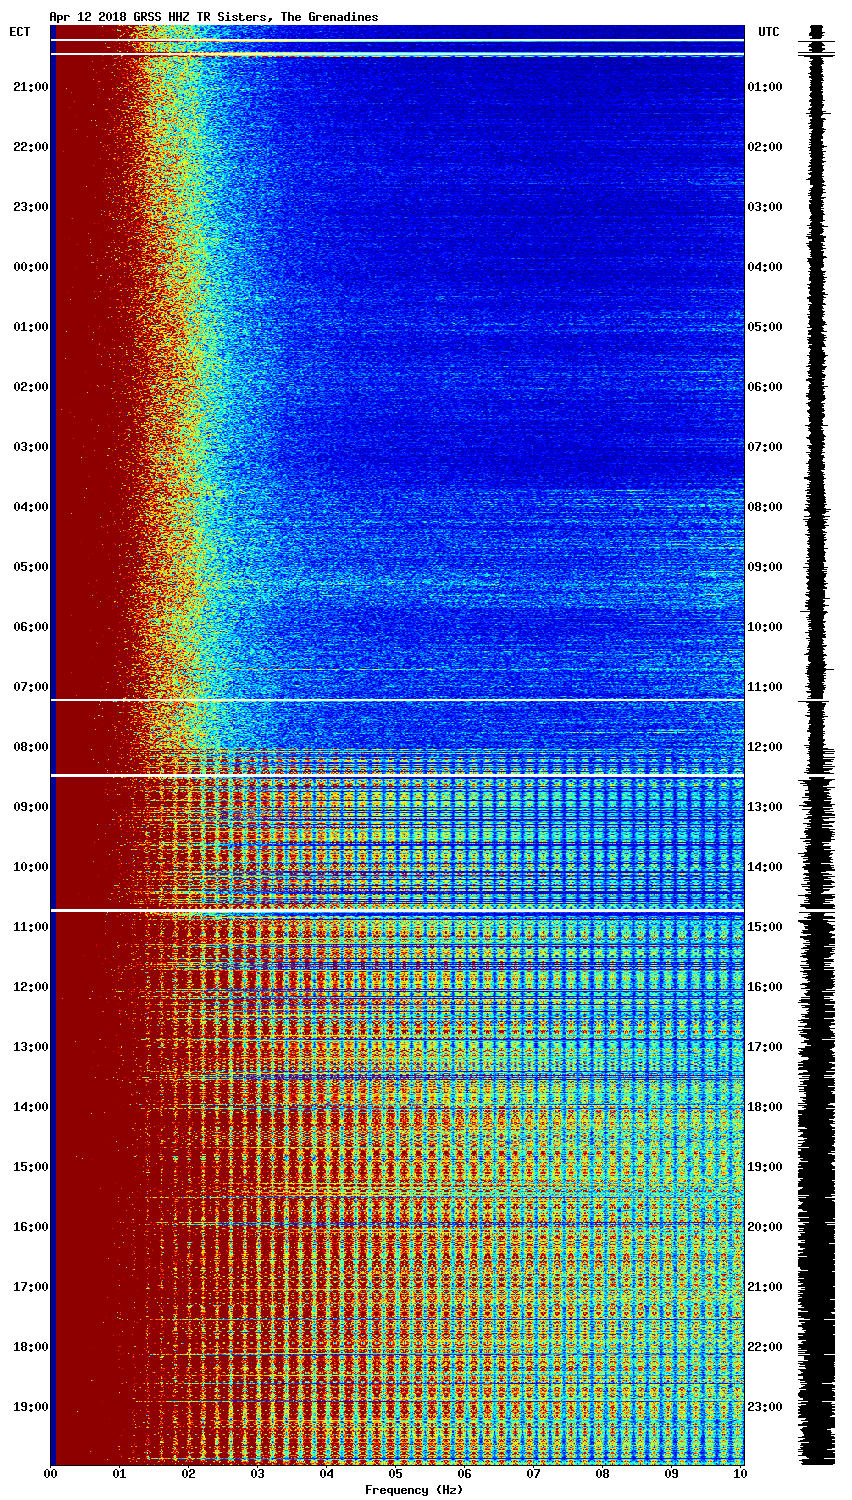Click the 'Frequency (Hz)' axis label
The width and height of the screenshot is (852, 1500).
pos(414,1490)
